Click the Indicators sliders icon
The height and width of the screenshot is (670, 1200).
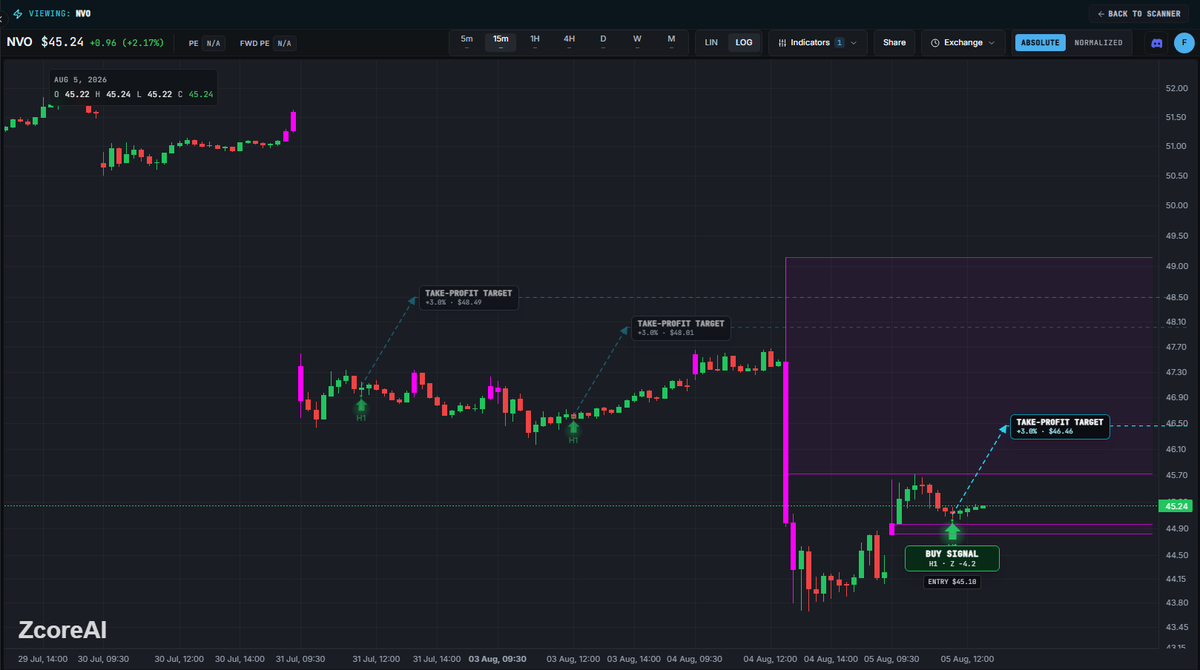782,43
